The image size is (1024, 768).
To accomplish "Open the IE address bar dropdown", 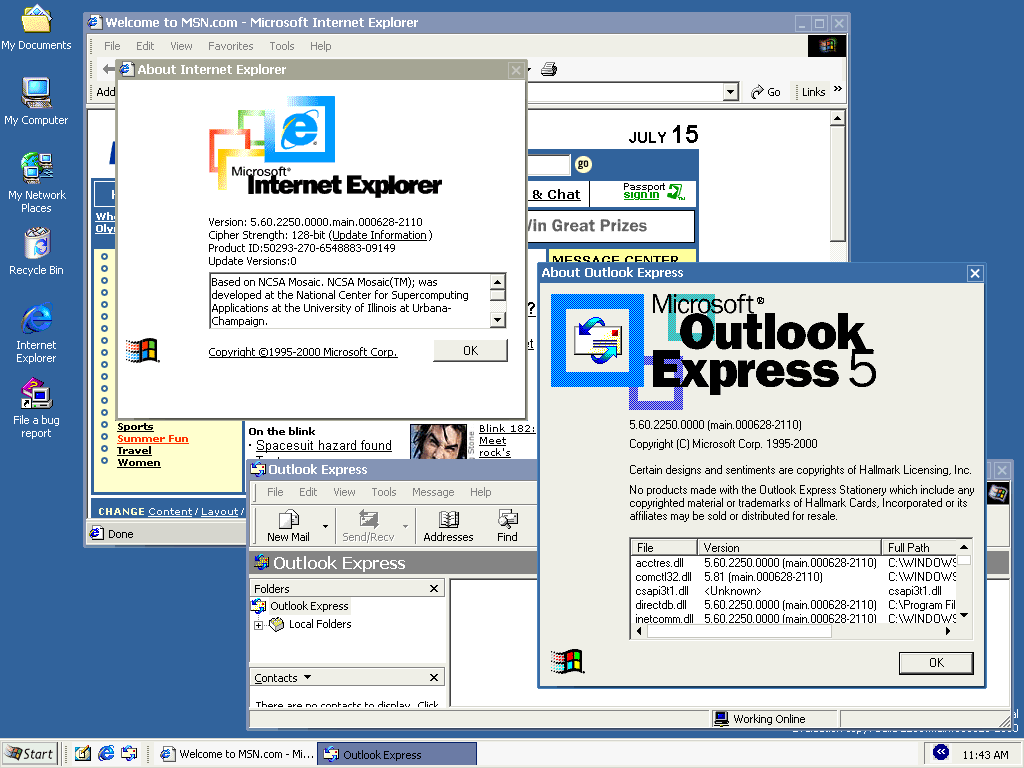I will (x=731, y=92).
